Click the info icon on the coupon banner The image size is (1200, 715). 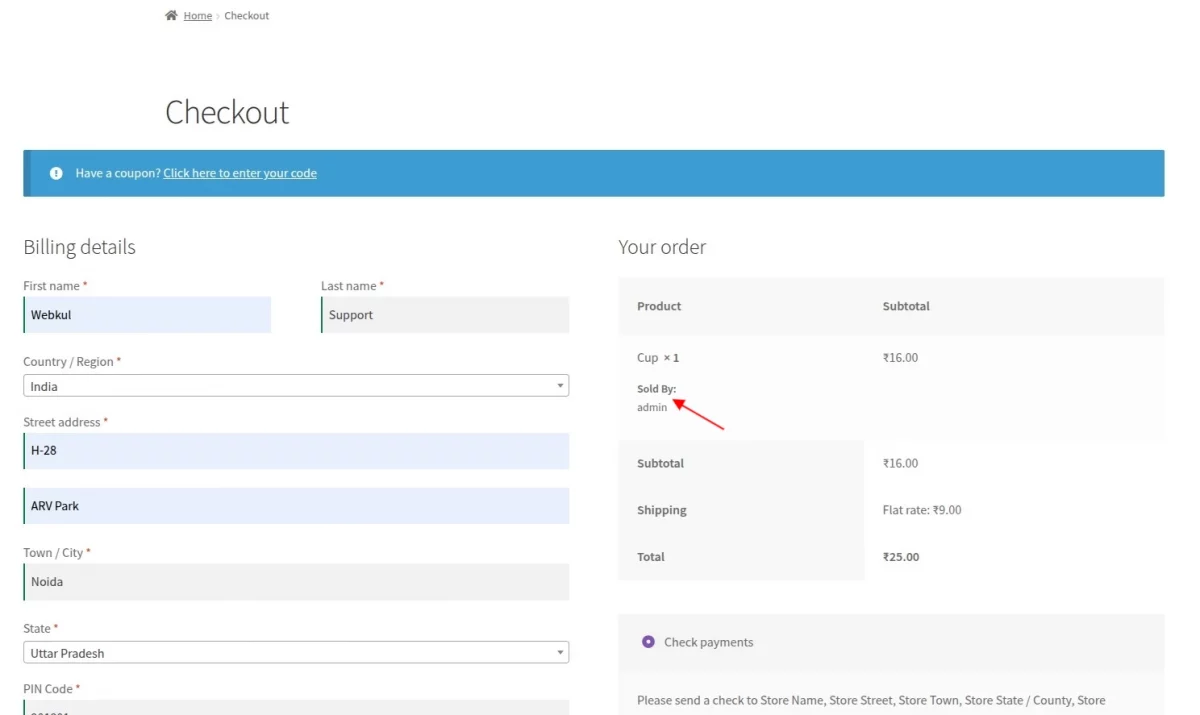pyautogui.click(x=56, y=172)
